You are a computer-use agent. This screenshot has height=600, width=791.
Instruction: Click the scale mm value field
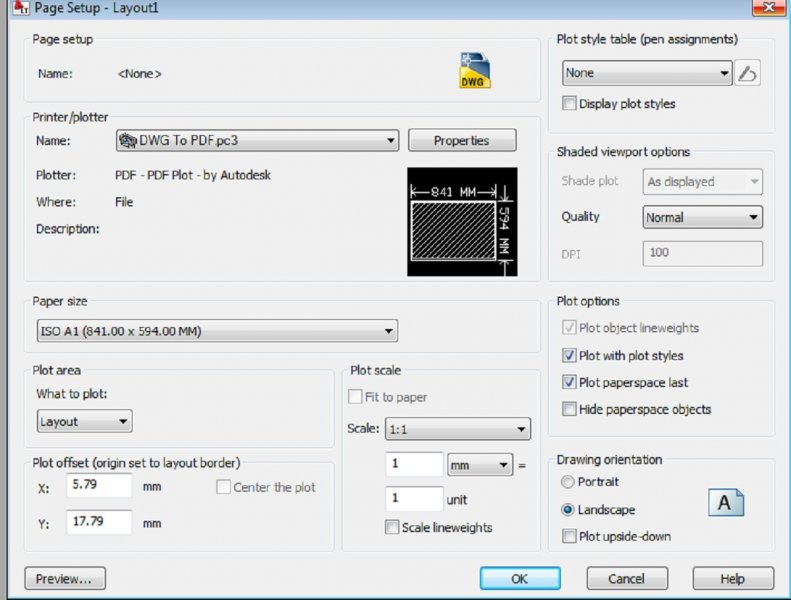414,464
